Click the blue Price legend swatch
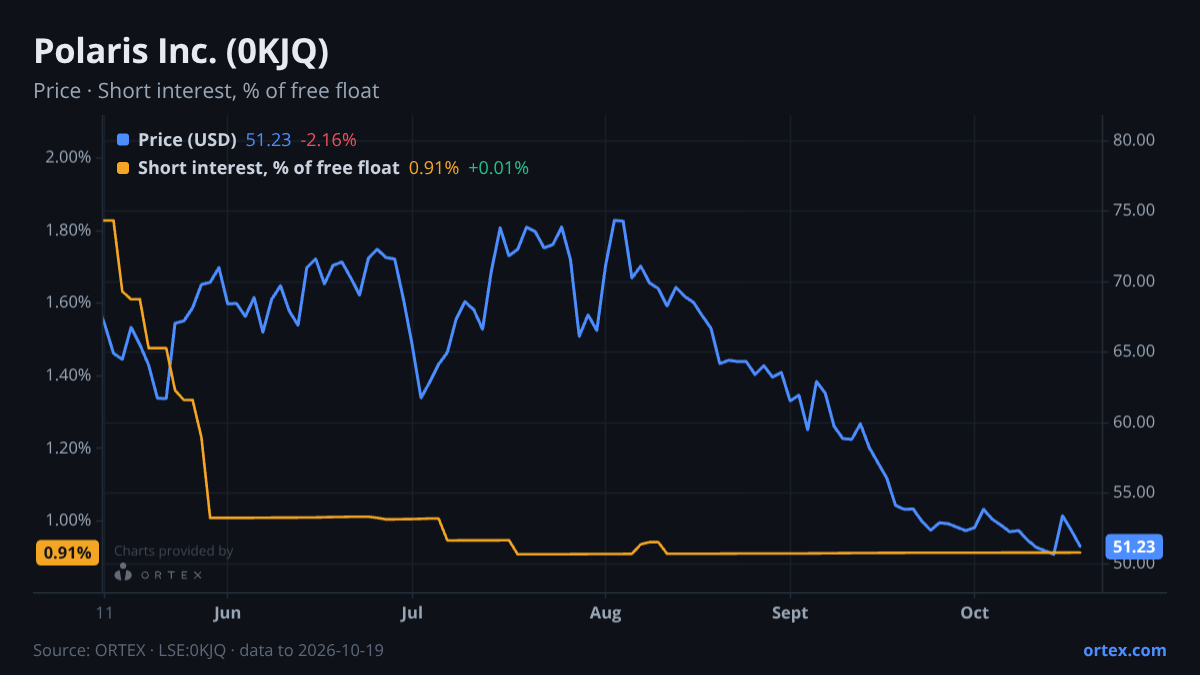This screenshot has height=675, width=1200. 123,140
